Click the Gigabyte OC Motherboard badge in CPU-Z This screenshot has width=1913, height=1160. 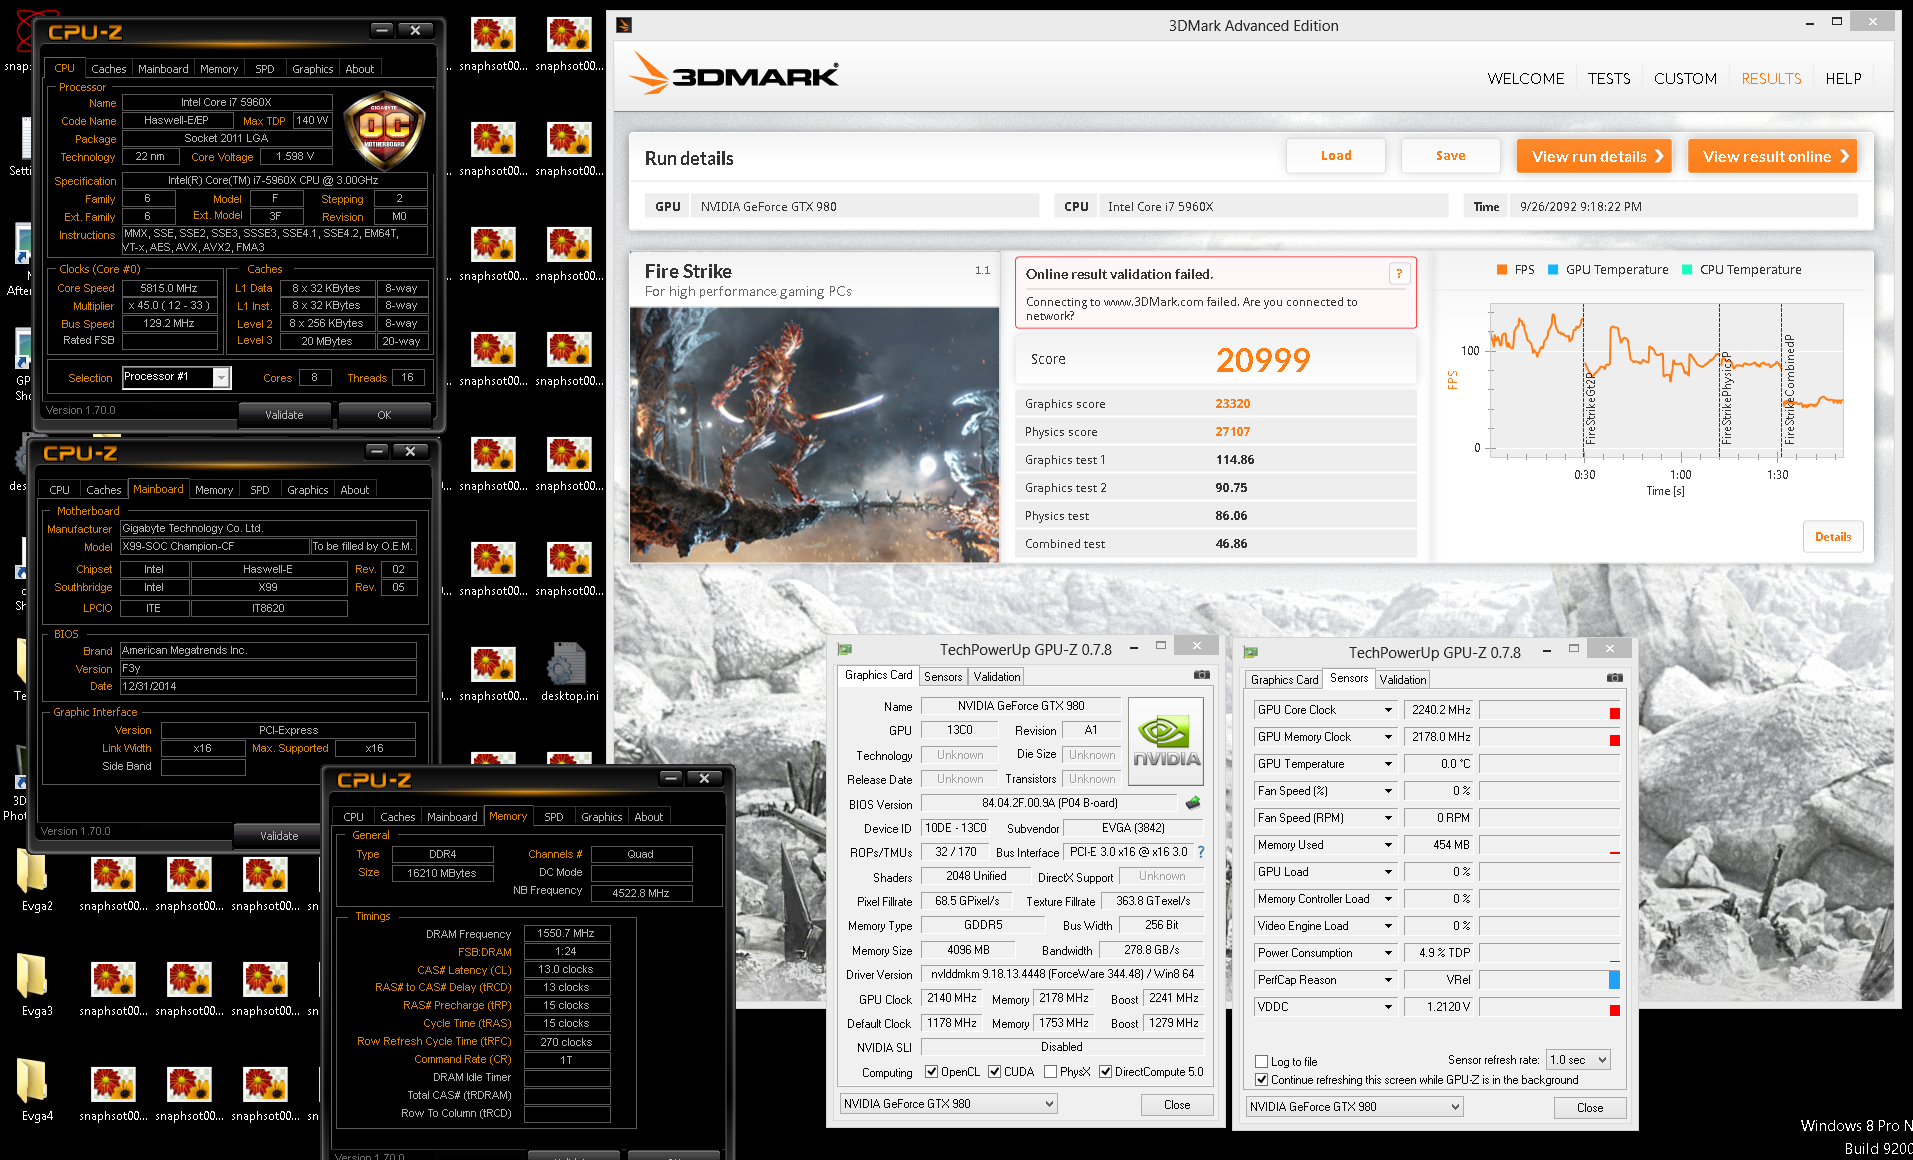click(384, 129)
